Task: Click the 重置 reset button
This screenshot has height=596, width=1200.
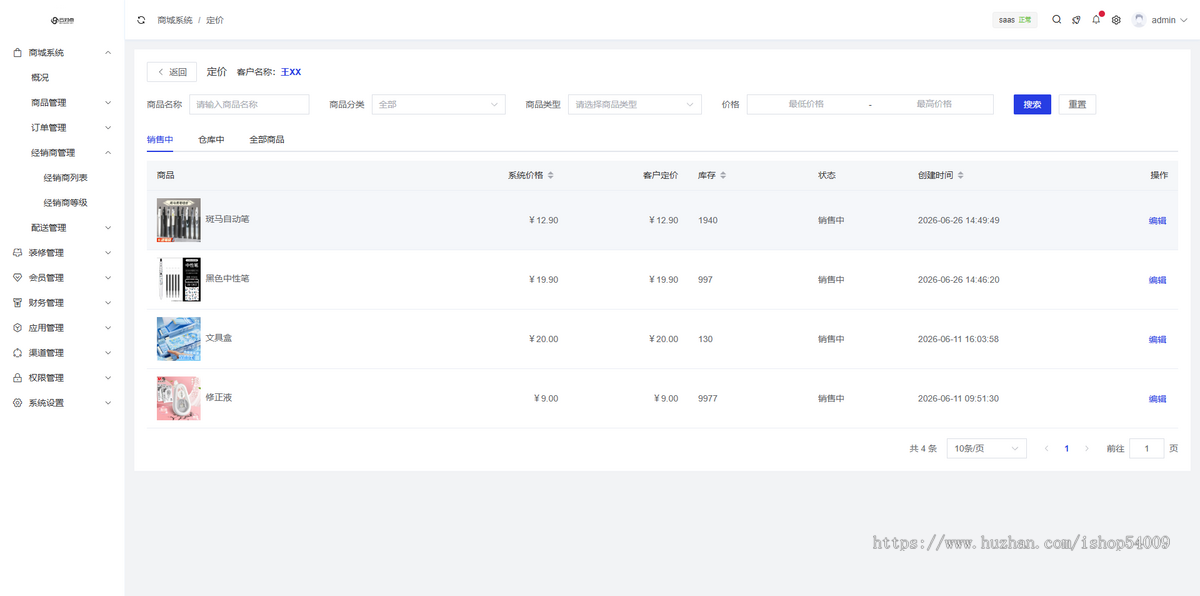Action: (x=1077, y=104)
